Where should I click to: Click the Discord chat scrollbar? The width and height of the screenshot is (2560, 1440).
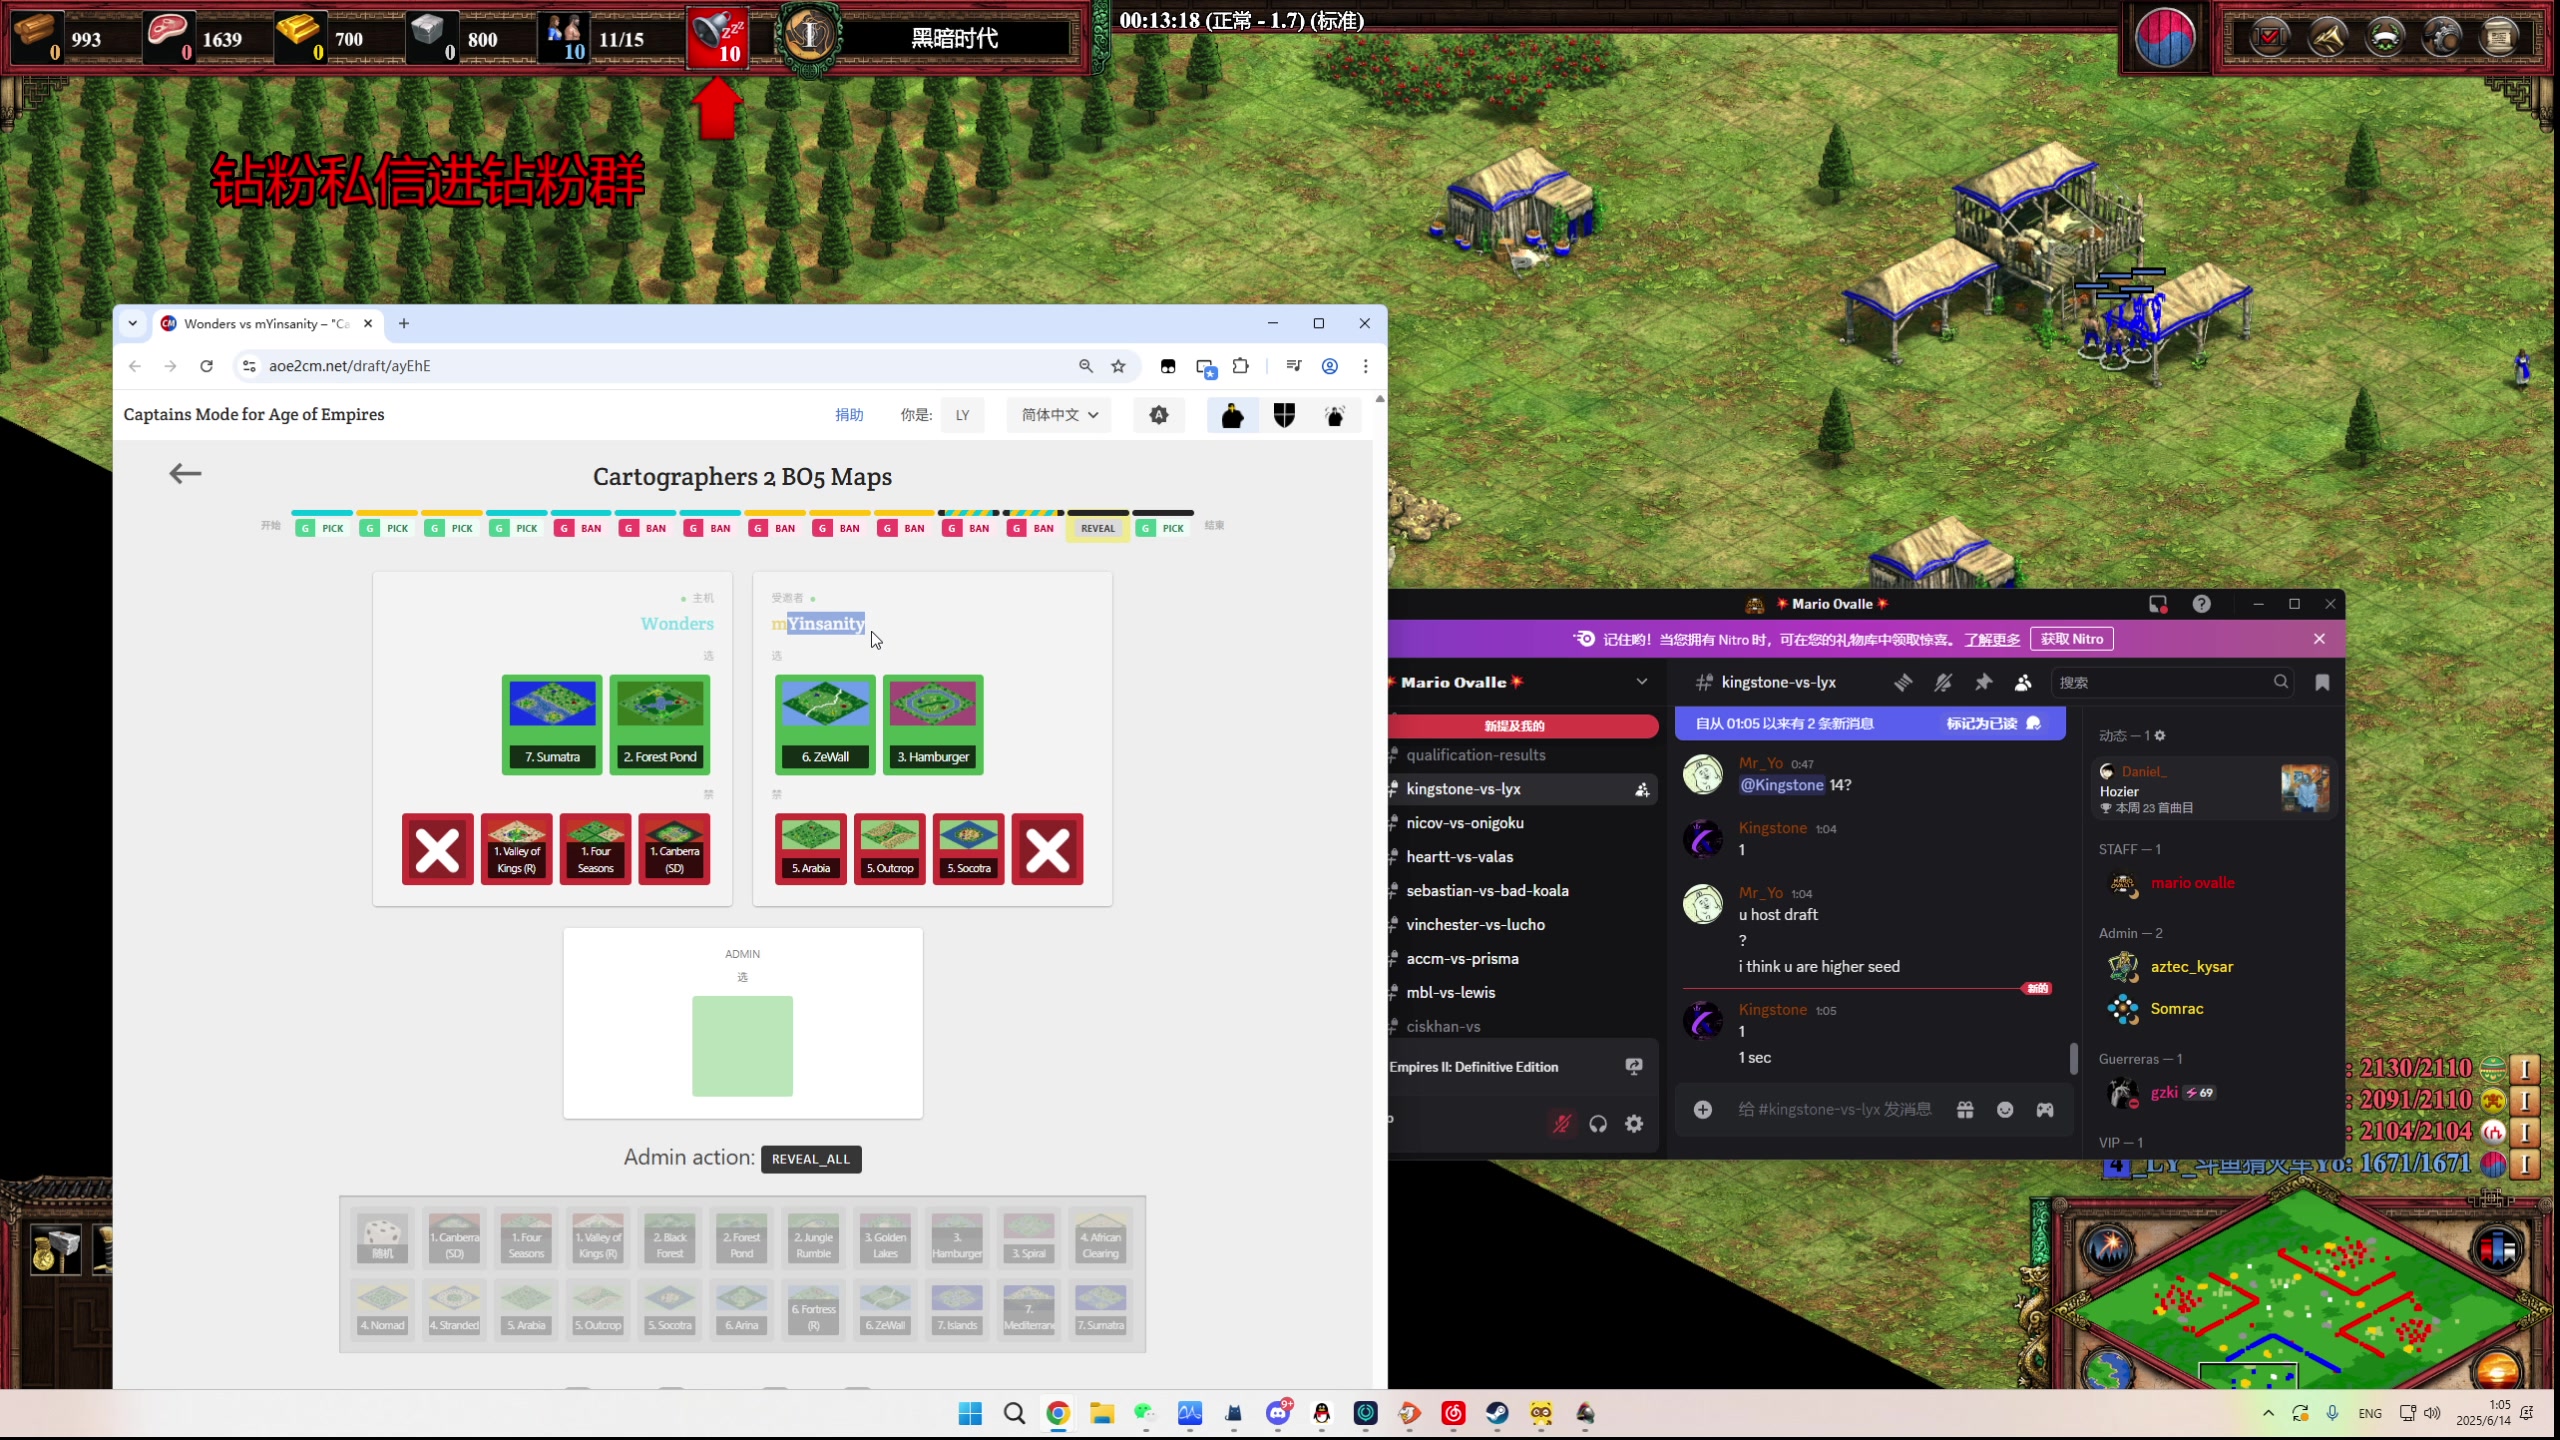click(2073, 1058)
